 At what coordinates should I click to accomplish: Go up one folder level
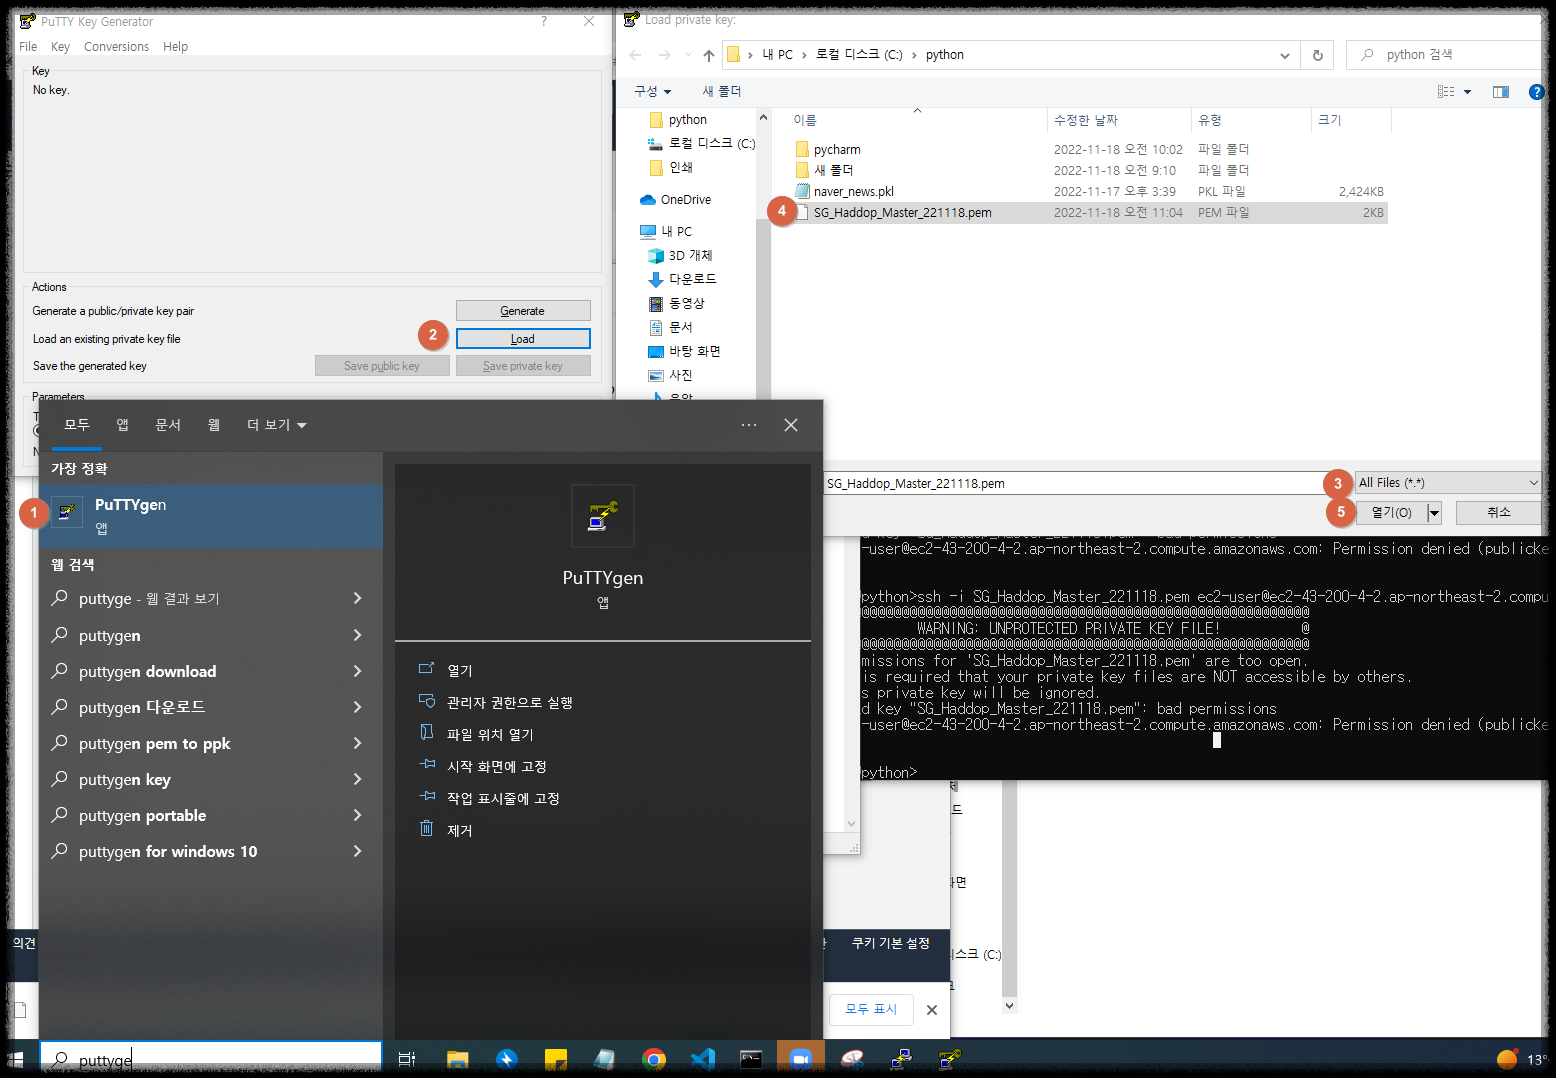click(708, 55)
